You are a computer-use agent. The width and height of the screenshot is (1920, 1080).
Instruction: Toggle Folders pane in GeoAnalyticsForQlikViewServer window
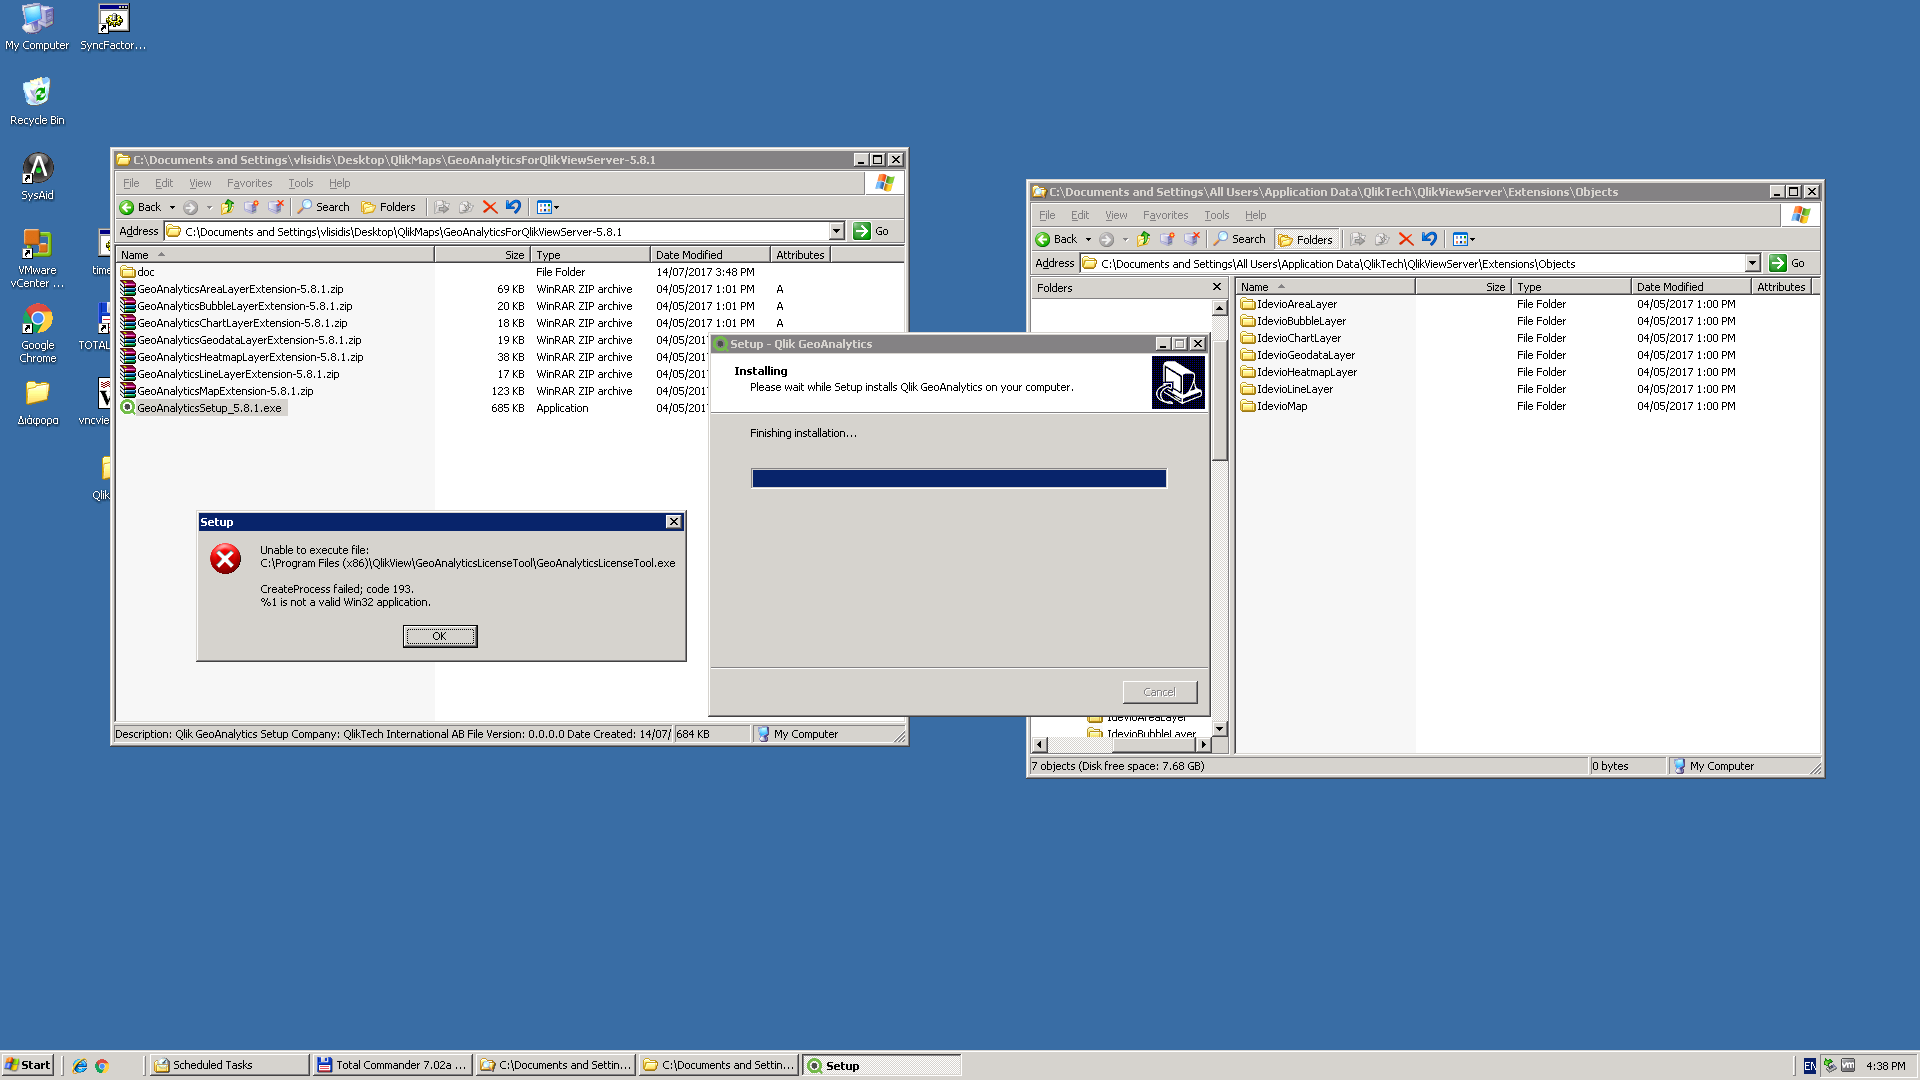pyautogui.click(x=388, y=207)
